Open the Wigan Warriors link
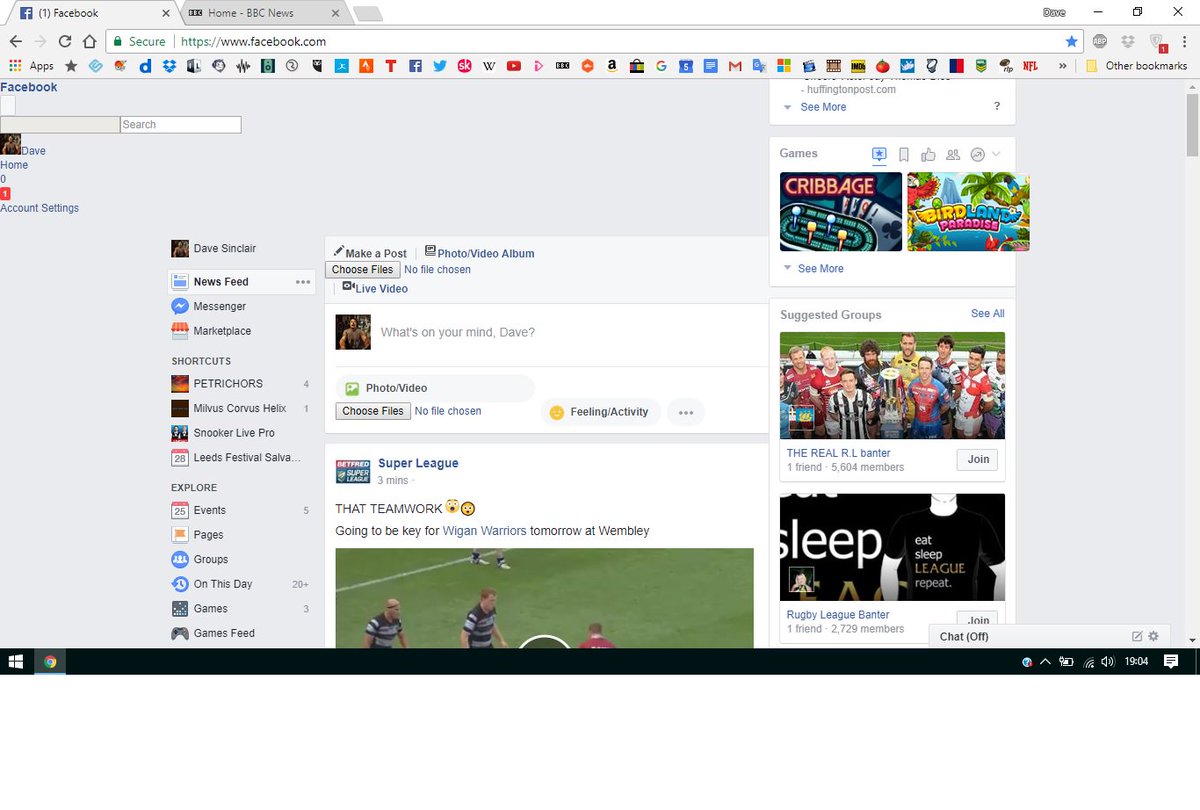 (484, 531)
